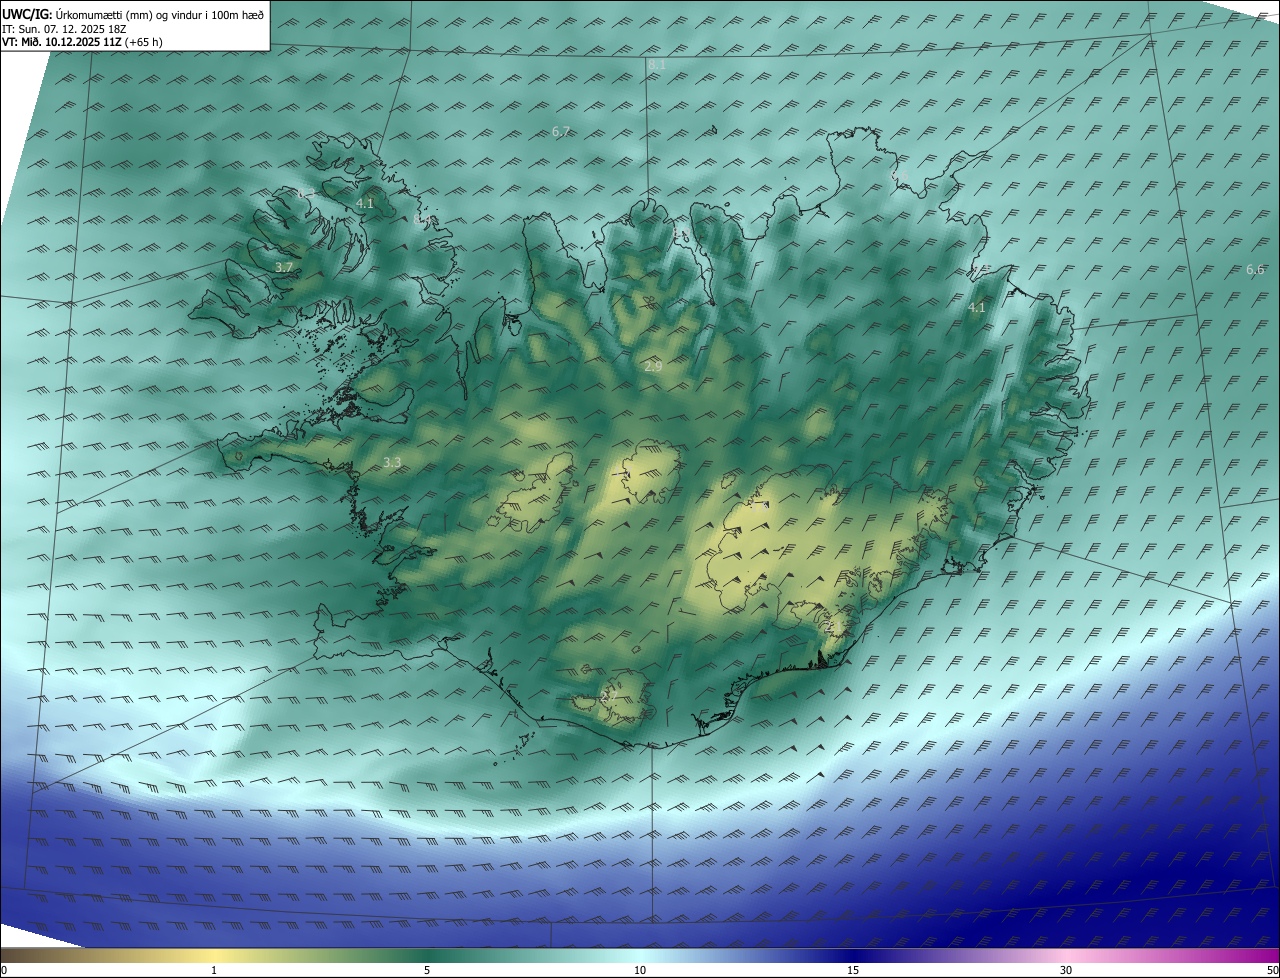Image resolution: width=1280 pixels, height=978 pixels.
Task: Click the "UWC/IG: Úrkomumætti (mm)" title line
Action: pos(133,14)
